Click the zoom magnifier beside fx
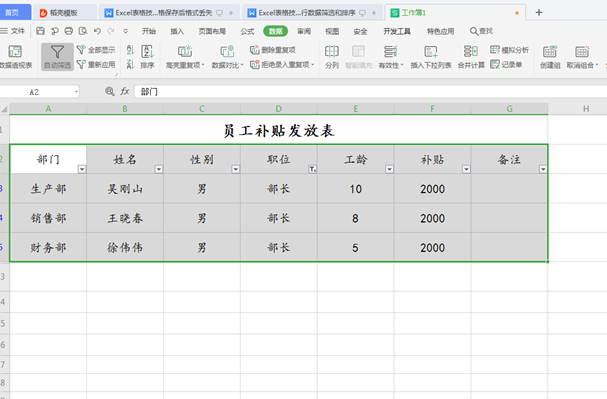Screen dimensions: 607x399 tap(110, 91)
